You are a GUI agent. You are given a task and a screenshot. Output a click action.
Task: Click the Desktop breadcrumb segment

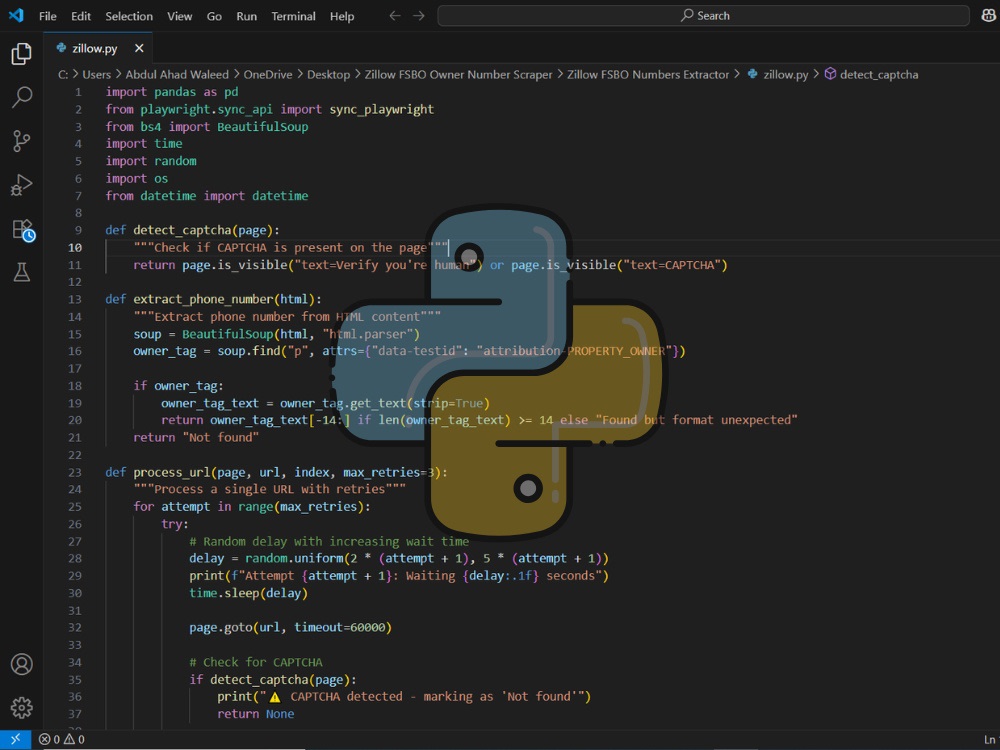(328, 74)
